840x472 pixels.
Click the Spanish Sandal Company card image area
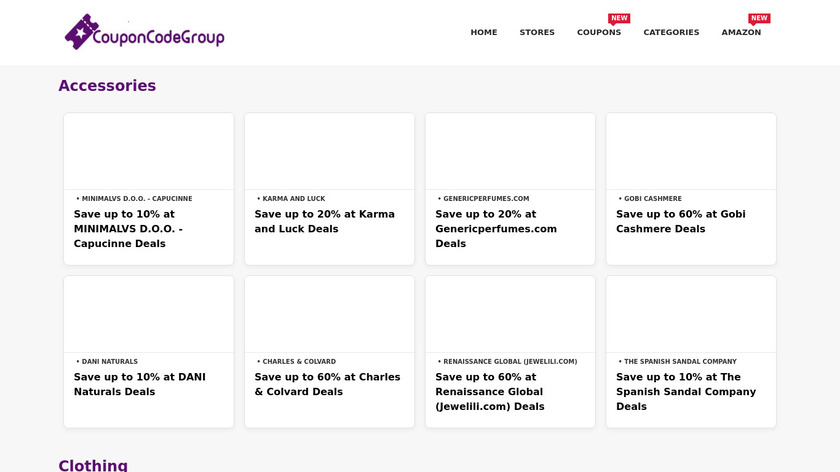point(691,314)
